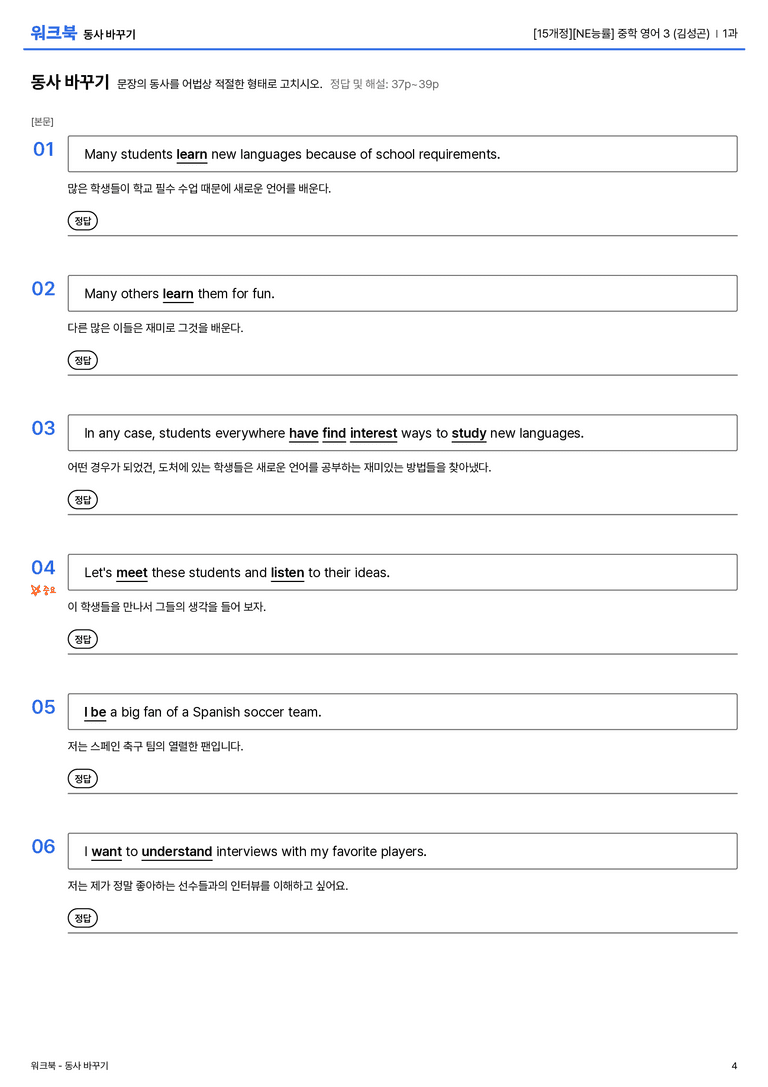Click the 정답 badge under question 06
The height and width of the screenshot is (1087, 768).
tap(82, 917)
